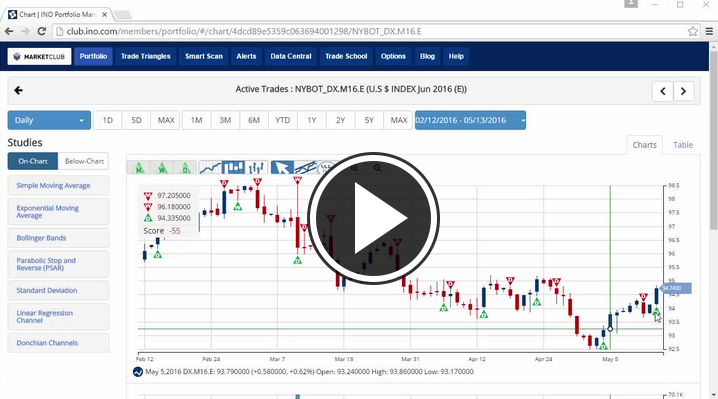Show next active trade chart
This screenshot has height=399, width=718.
click(x=683, y=91)
